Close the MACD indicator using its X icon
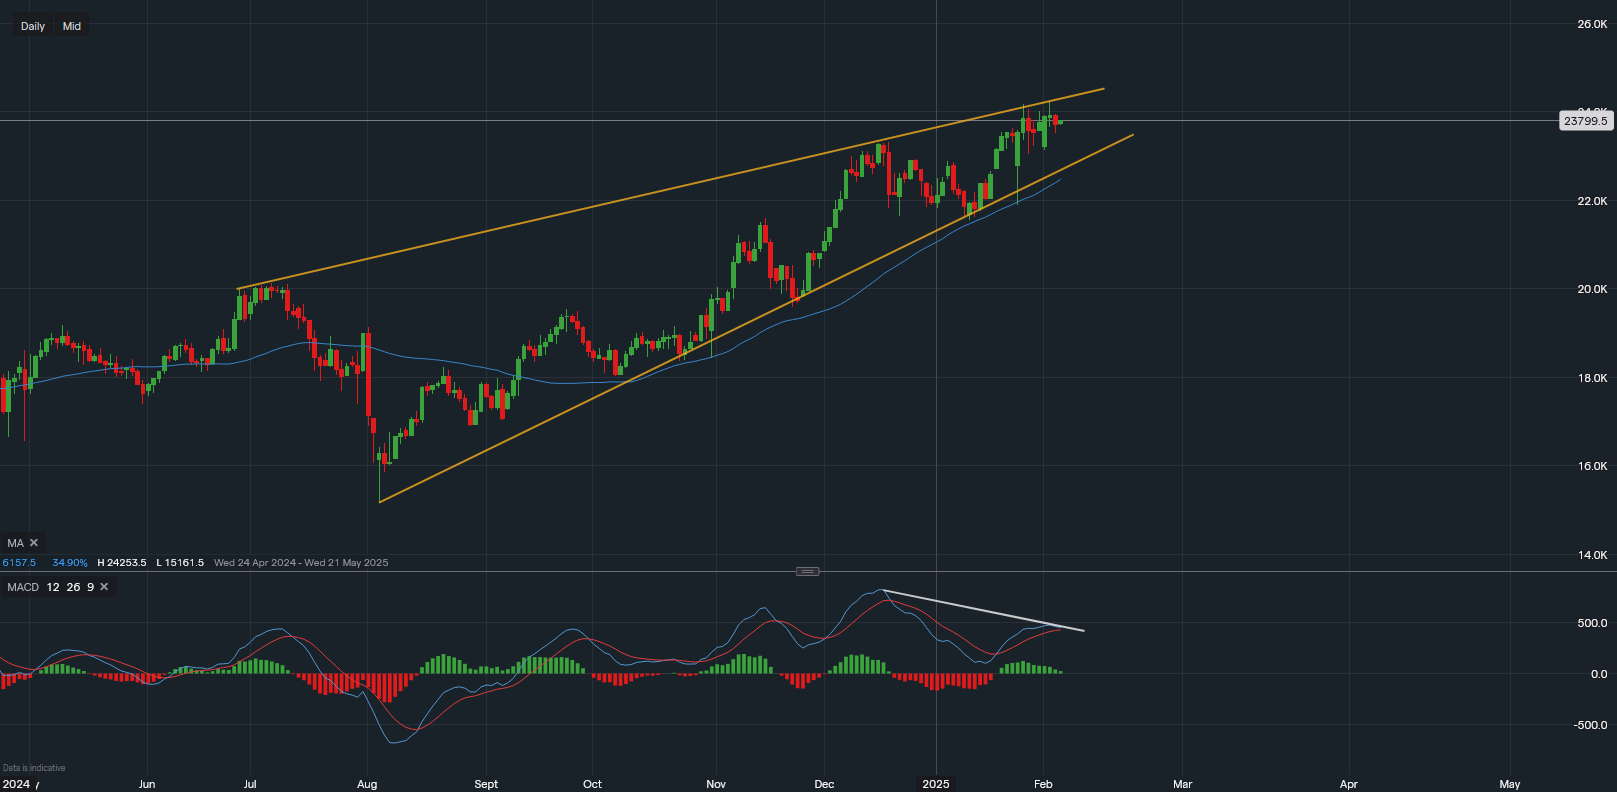Image resolution: width=1617 pixels, height=792 pixels. [104, 587]
